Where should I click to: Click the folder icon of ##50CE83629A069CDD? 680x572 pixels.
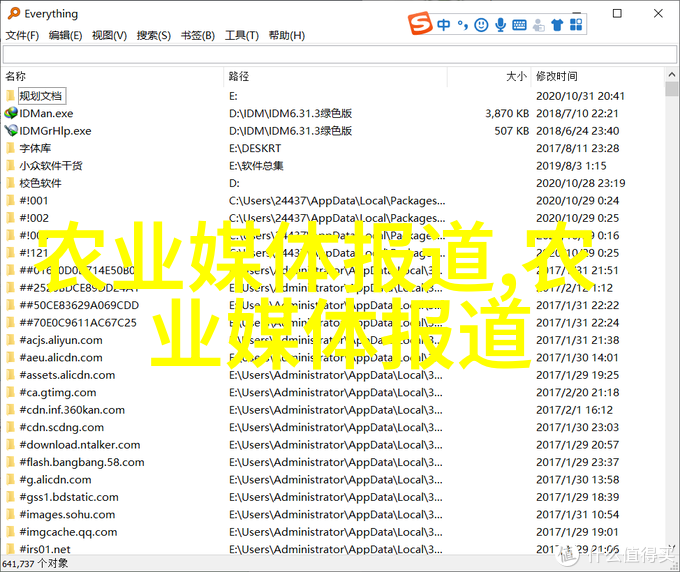(x=11, y=305)
